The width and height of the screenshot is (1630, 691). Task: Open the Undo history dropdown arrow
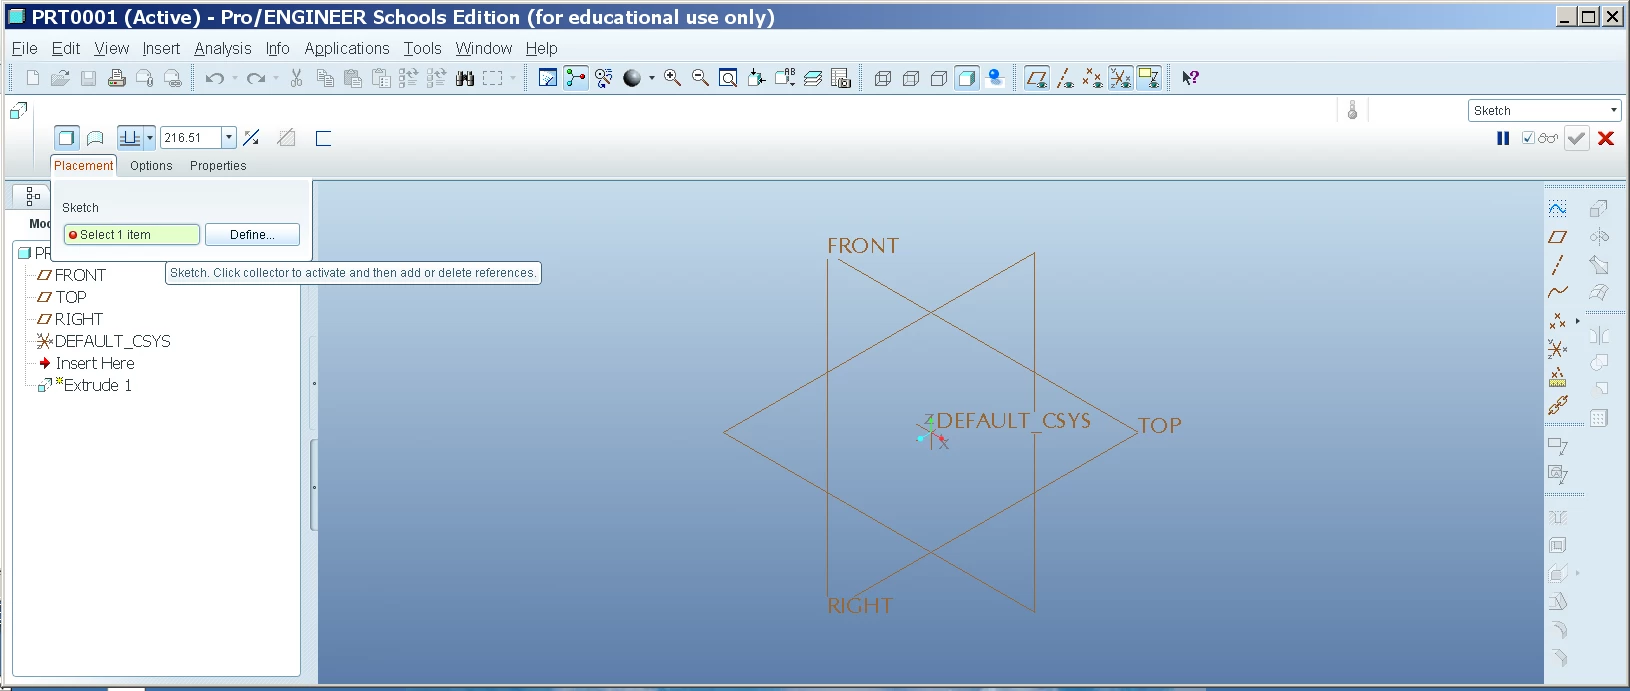click(x=235, y=78)
